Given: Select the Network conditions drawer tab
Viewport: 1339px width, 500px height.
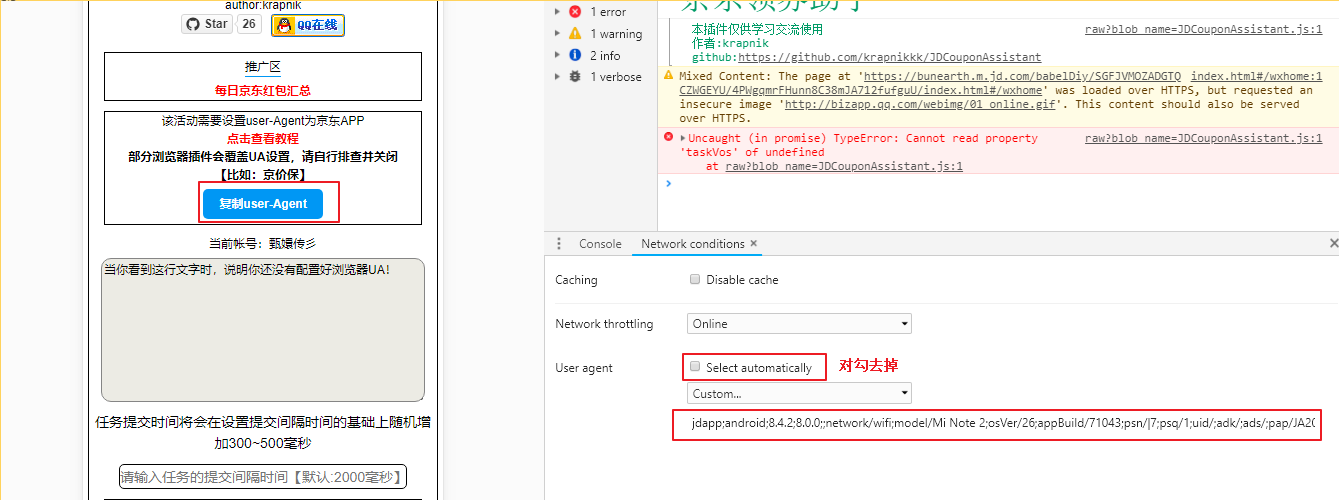Looking at the screenshot, I should pyautogui.click(x=692, y=244).
